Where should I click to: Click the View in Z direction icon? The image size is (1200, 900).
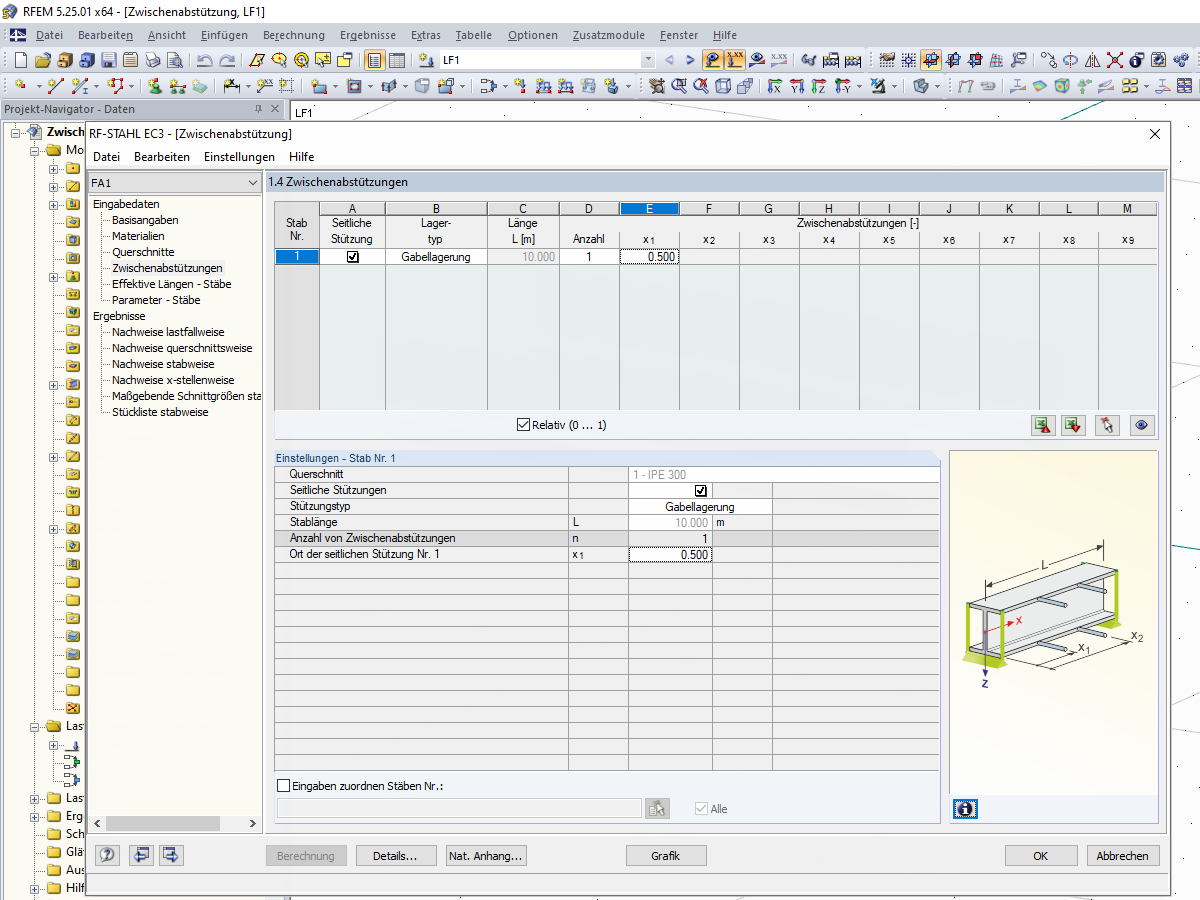tap(819, 86)
